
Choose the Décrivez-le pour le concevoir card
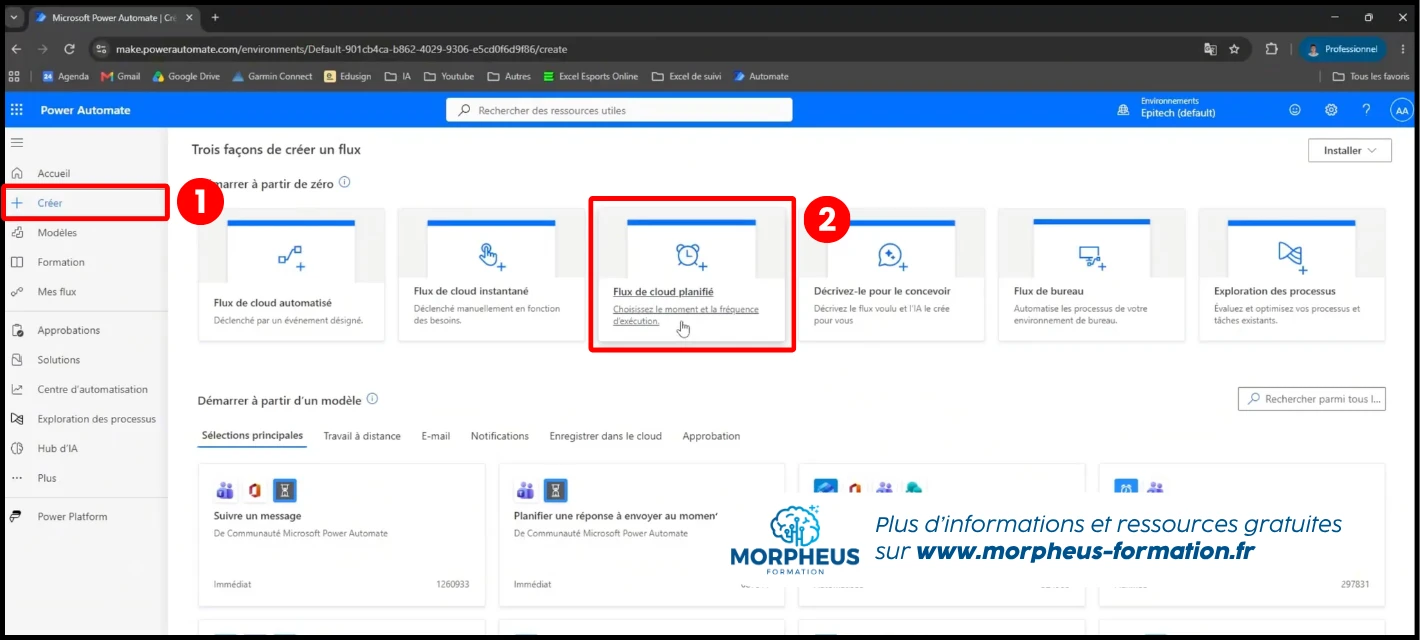(891, 275)
